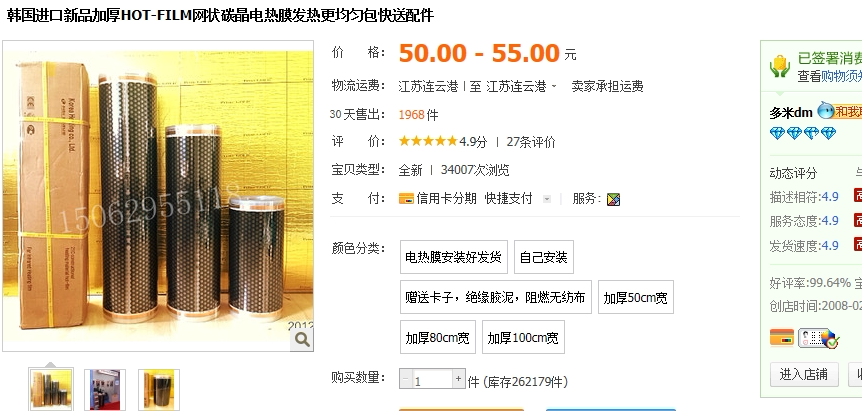Open the 江苏连云港 destination dropdown
This screenshot has height=411, width=862.
click(x=521, y=86)
